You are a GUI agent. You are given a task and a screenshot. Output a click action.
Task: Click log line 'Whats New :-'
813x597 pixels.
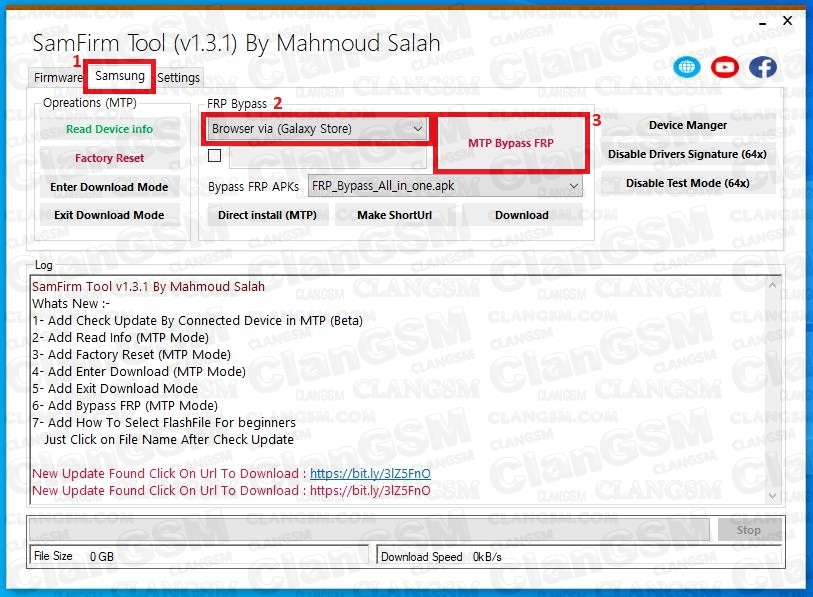coord(71,303)
